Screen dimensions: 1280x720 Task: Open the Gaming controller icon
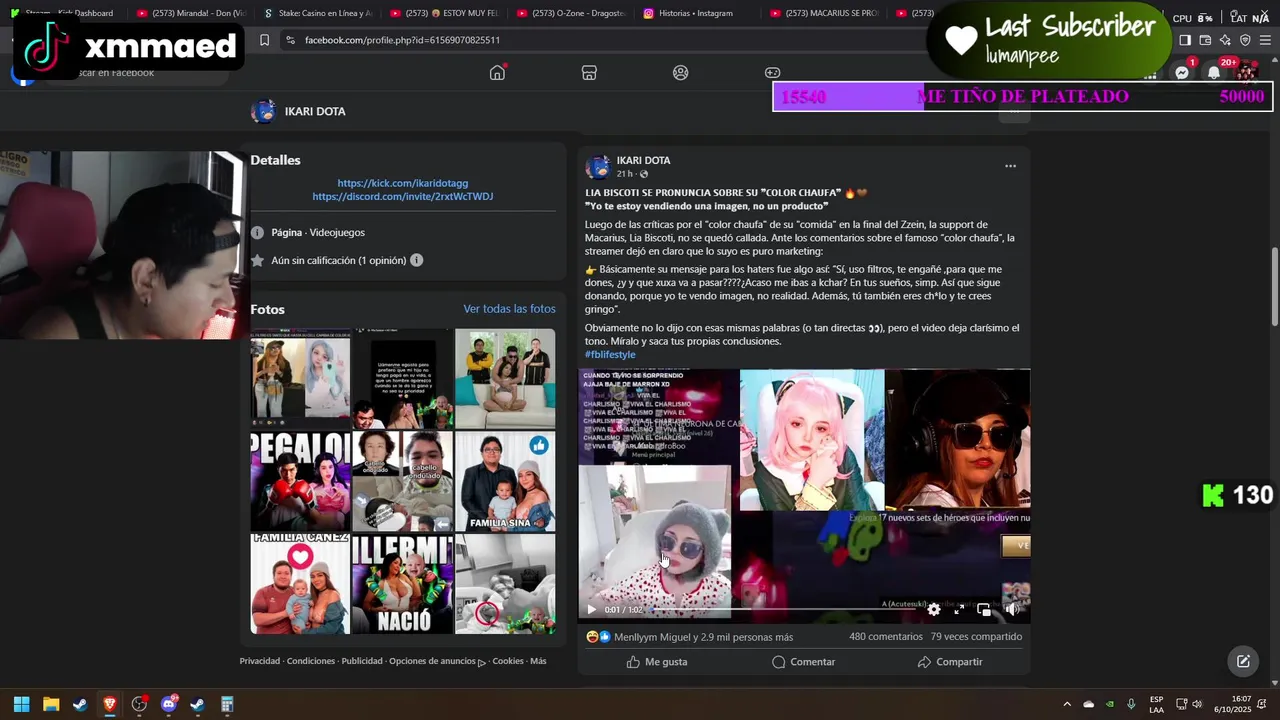tap(772, 72)
